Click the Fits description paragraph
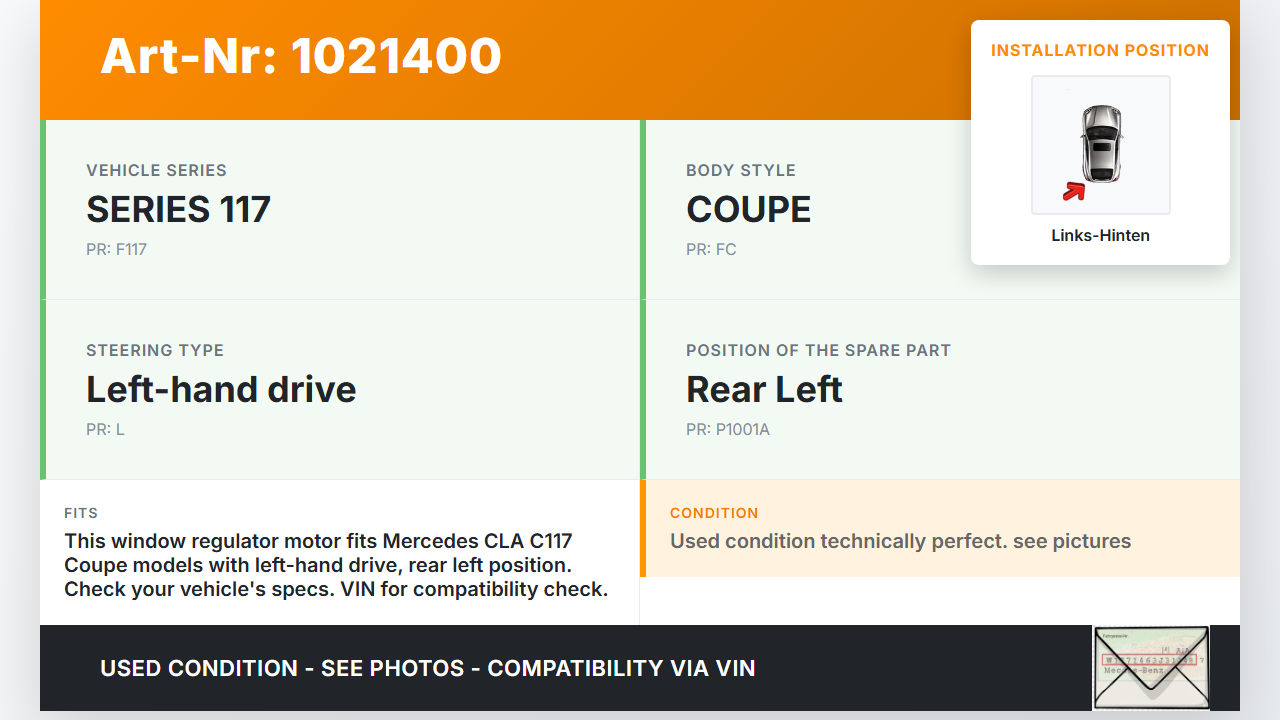The image size is (1280, 720). [x=336, y=565]
